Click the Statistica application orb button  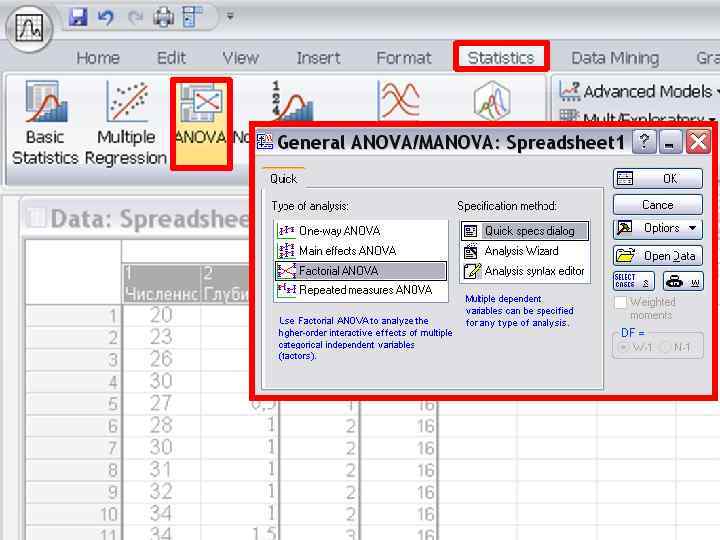29,27
